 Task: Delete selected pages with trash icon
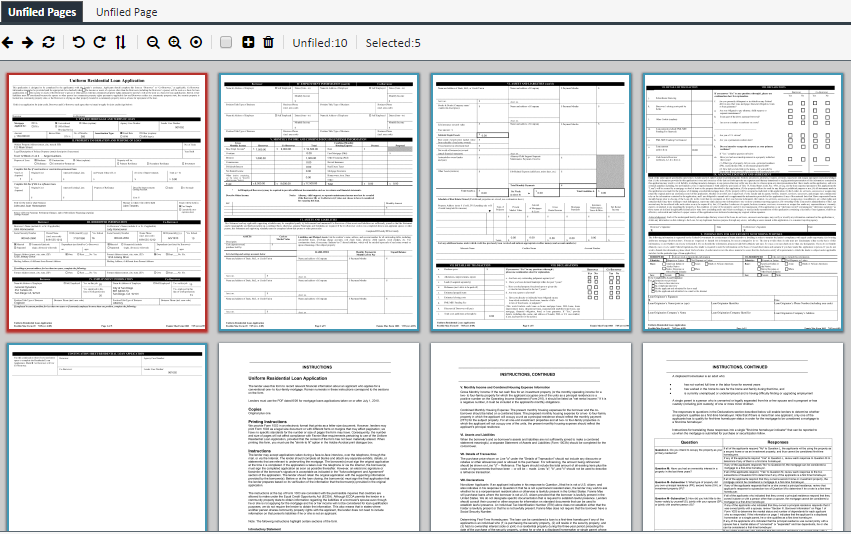tap(268, 43)
